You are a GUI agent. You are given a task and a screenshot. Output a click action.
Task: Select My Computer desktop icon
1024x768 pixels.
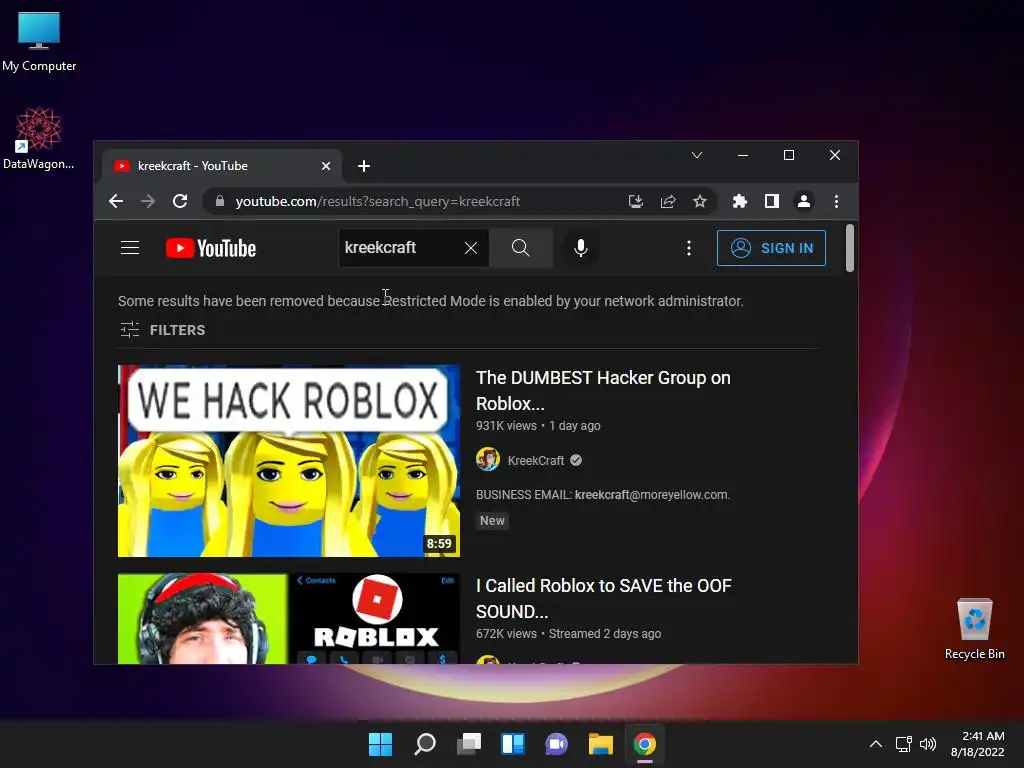[39, 42]
